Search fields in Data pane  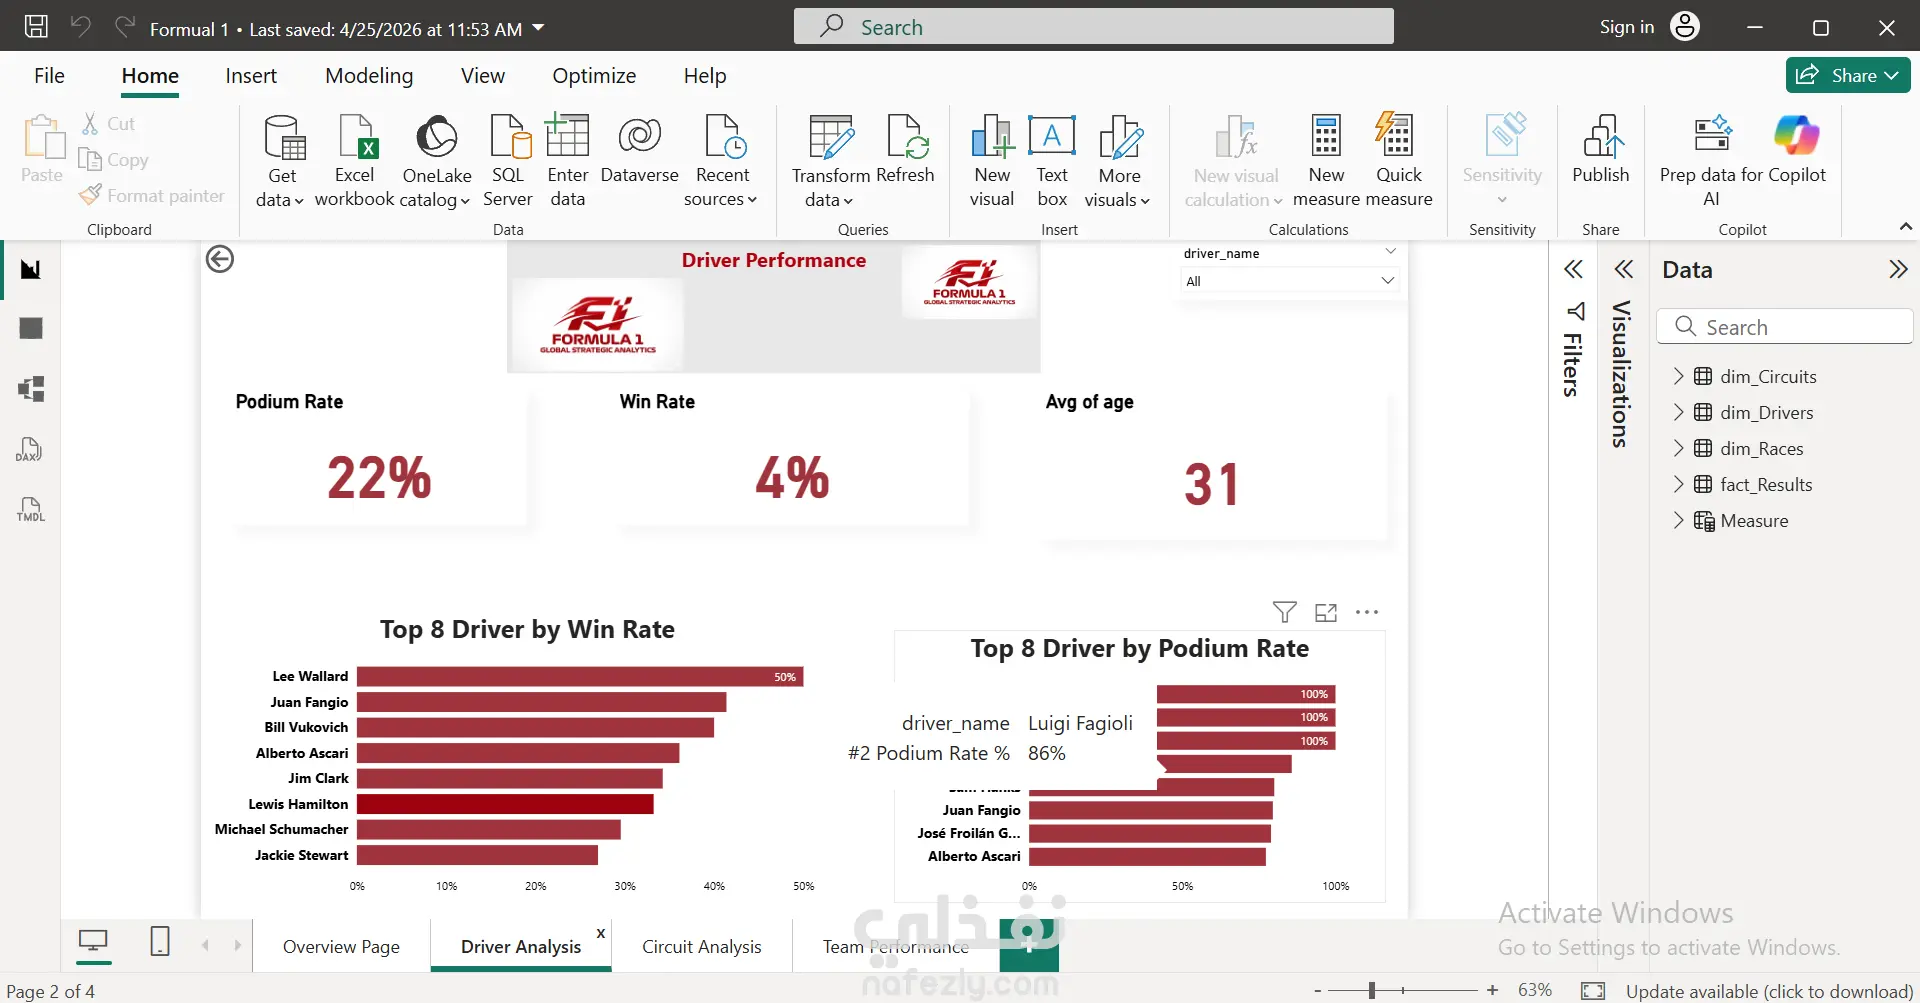1784,327
